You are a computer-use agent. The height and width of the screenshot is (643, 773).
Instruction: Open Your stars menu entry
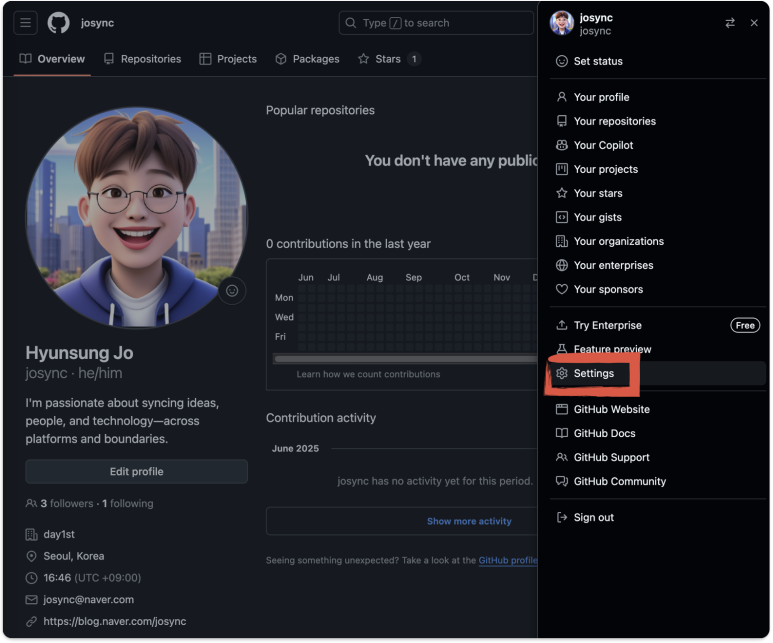tap(658, 193)
